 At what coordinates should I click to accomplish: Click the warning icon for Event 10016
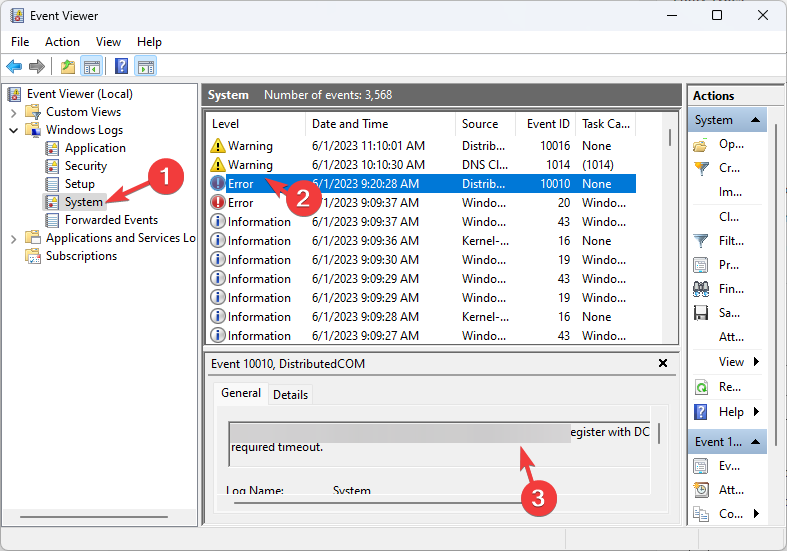tap(218, 146)
